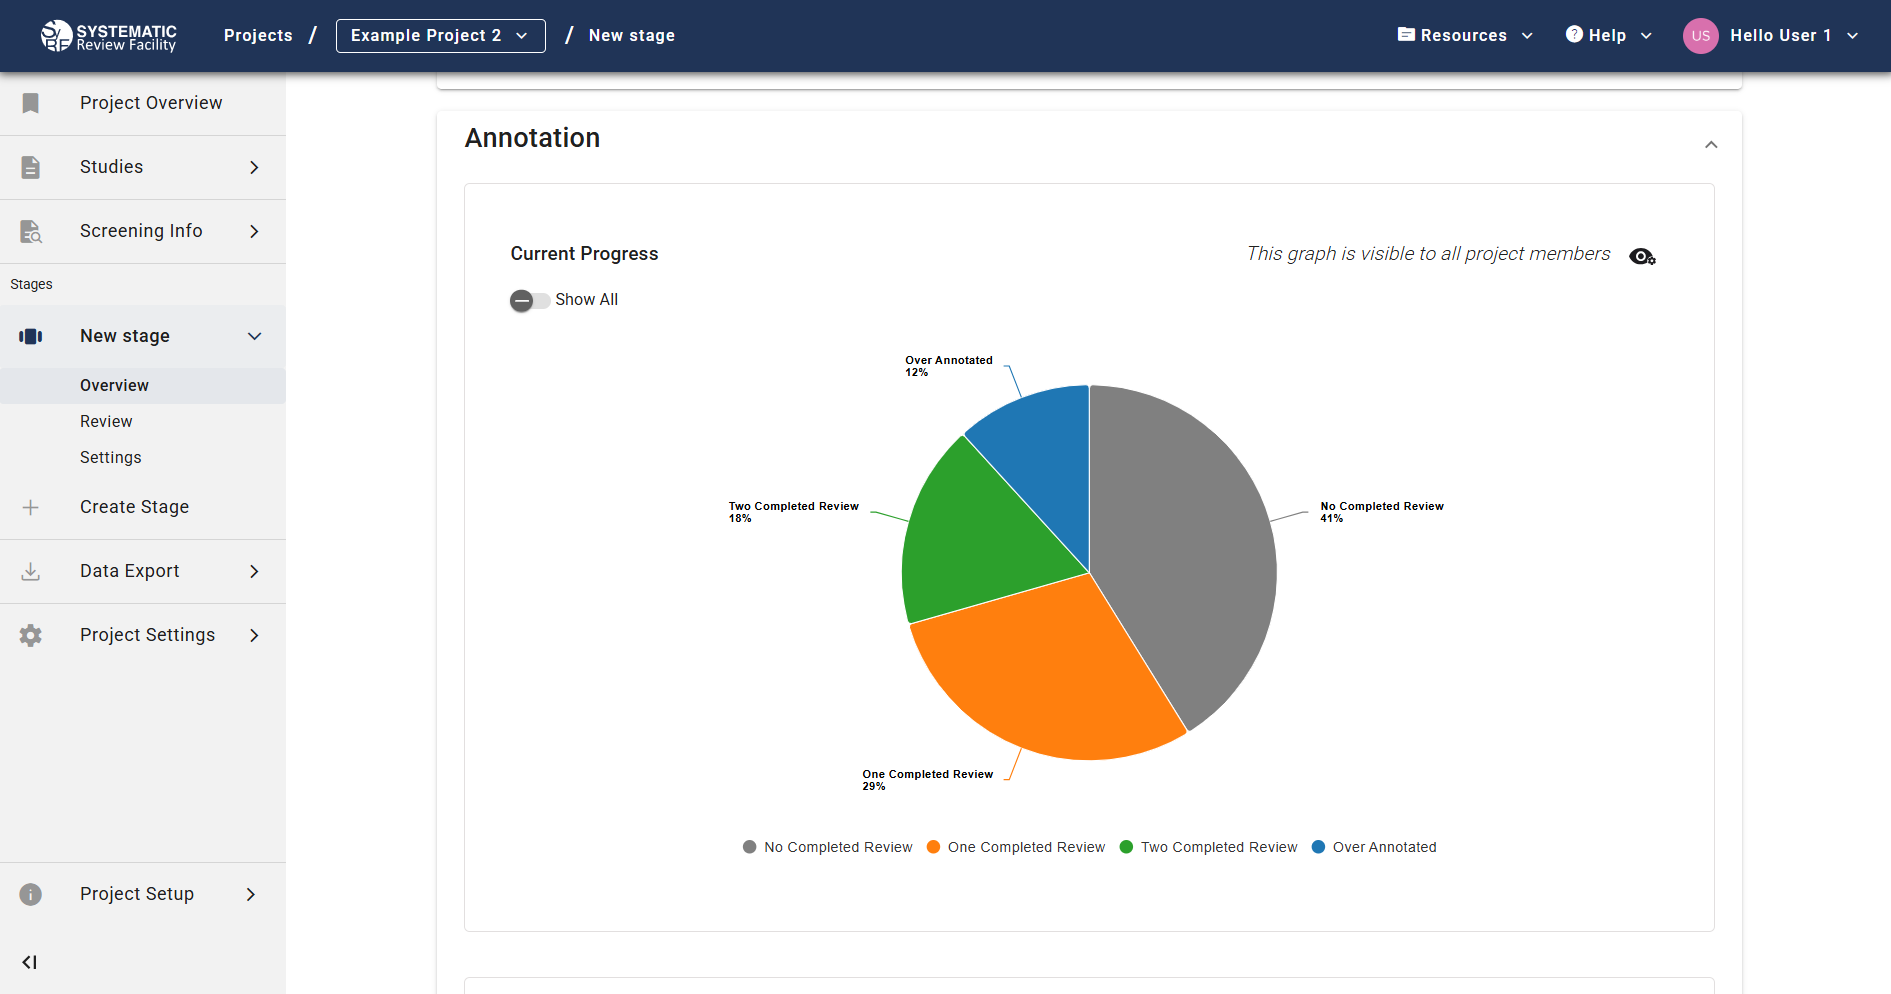The width and height of the screenshot is (1891, 994).
Task: Collapse the Annotation section
Action: point(1711,145)
